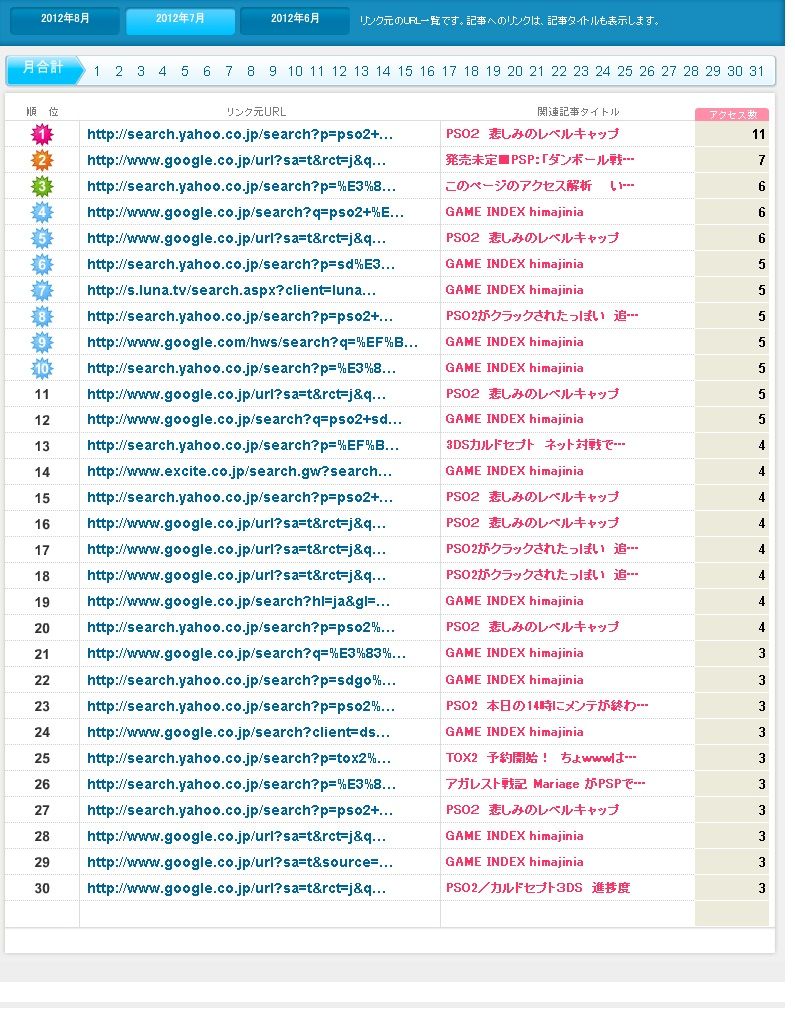Click access count 7 in rank 2

[762, 160]
